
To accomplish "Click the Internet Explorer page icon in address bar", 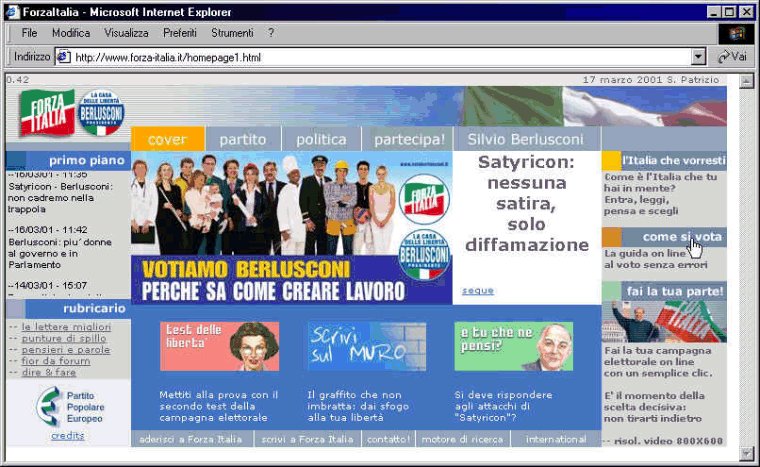I will 64,57.
